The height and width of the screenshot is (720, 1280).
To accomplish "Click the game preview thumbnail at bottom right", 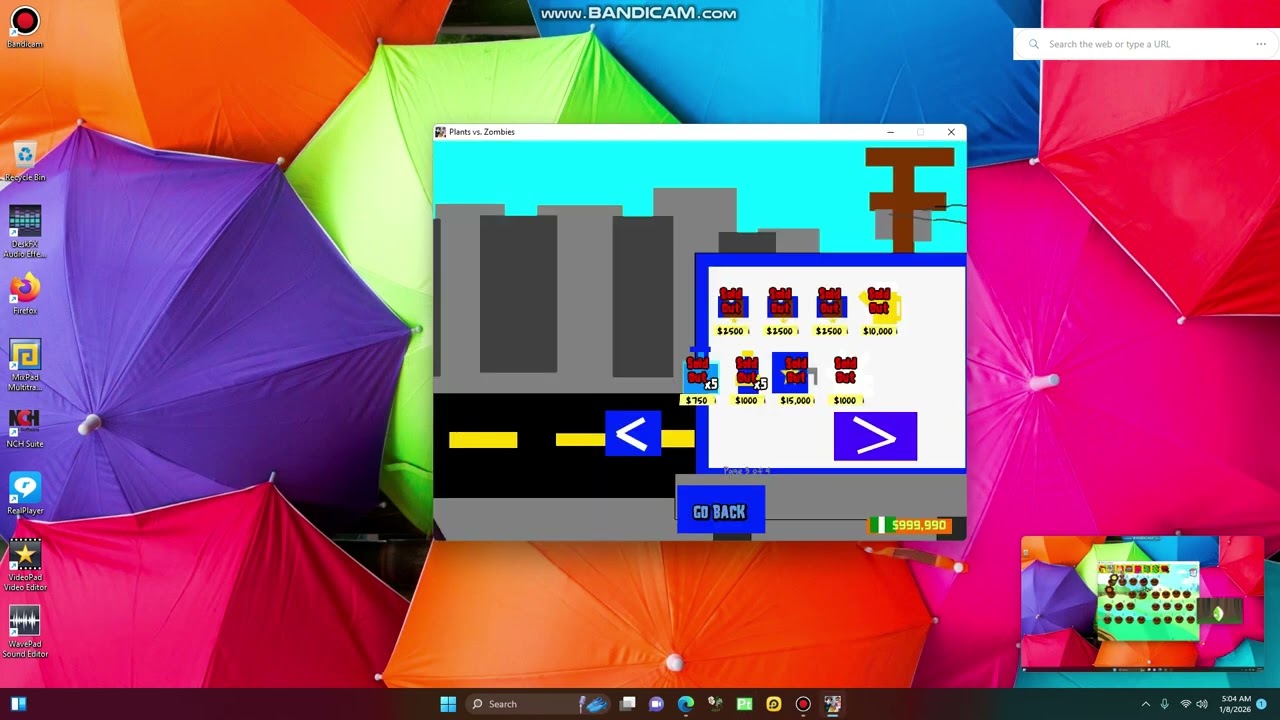I will 1142,604.
